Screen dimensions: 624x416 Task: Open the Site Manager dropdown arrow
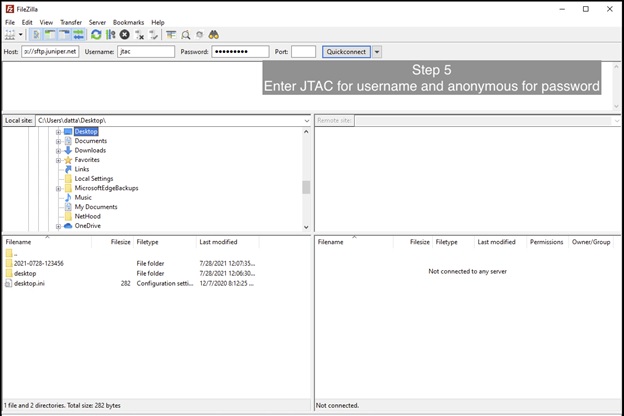(21, 35)
